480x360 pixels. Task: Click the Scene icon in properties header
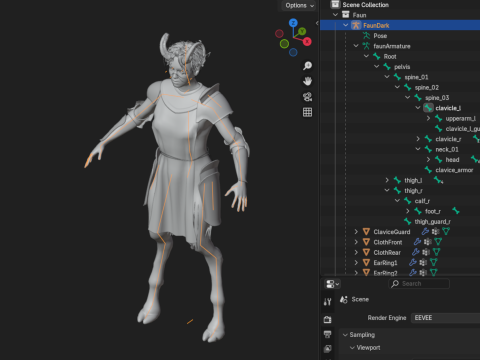click(x=344, y=299)
